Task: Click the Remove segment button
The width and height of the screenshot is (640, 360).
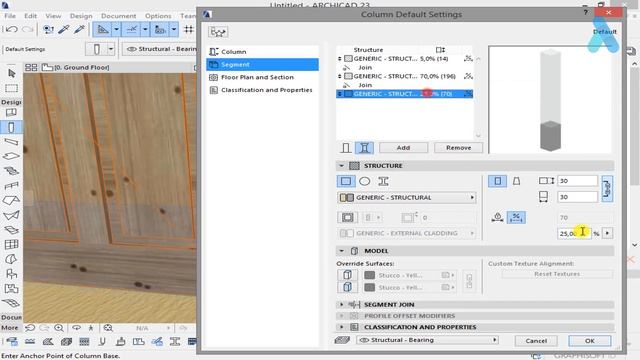Action: (x=458, y=148)
